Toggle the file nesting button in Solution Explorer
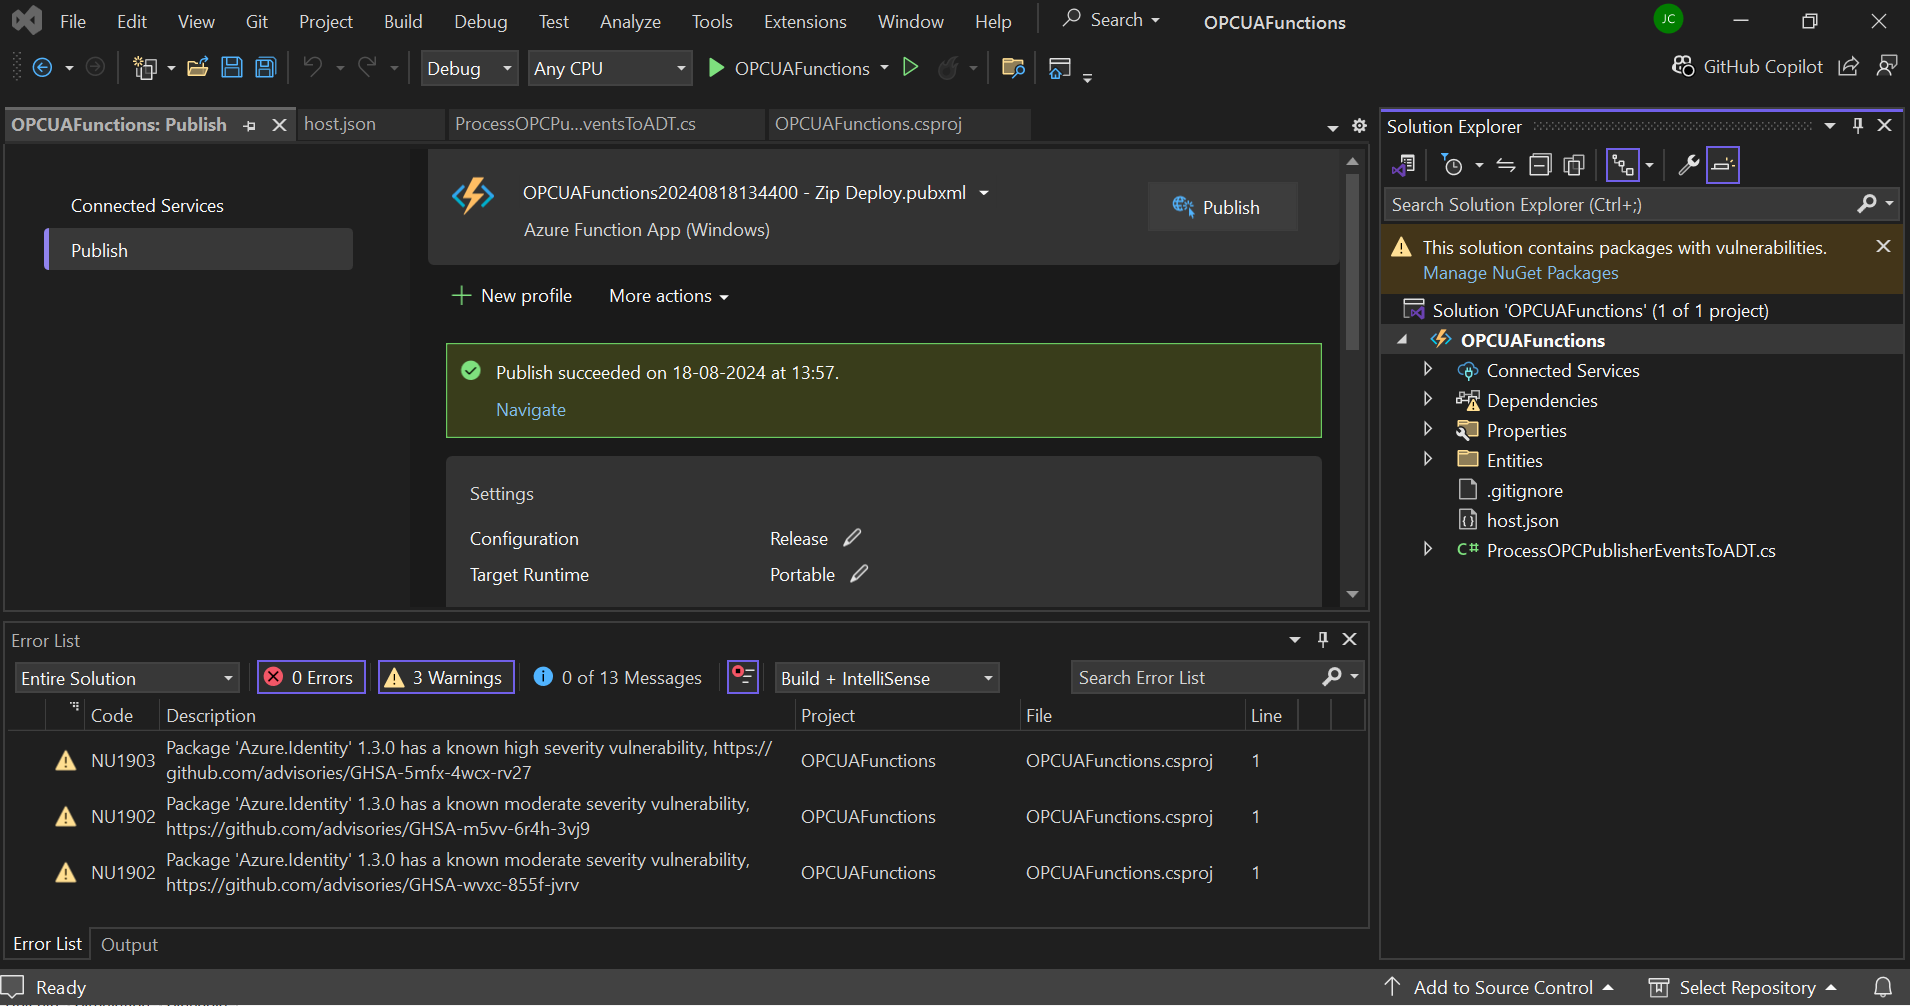 pos(1622,165)
